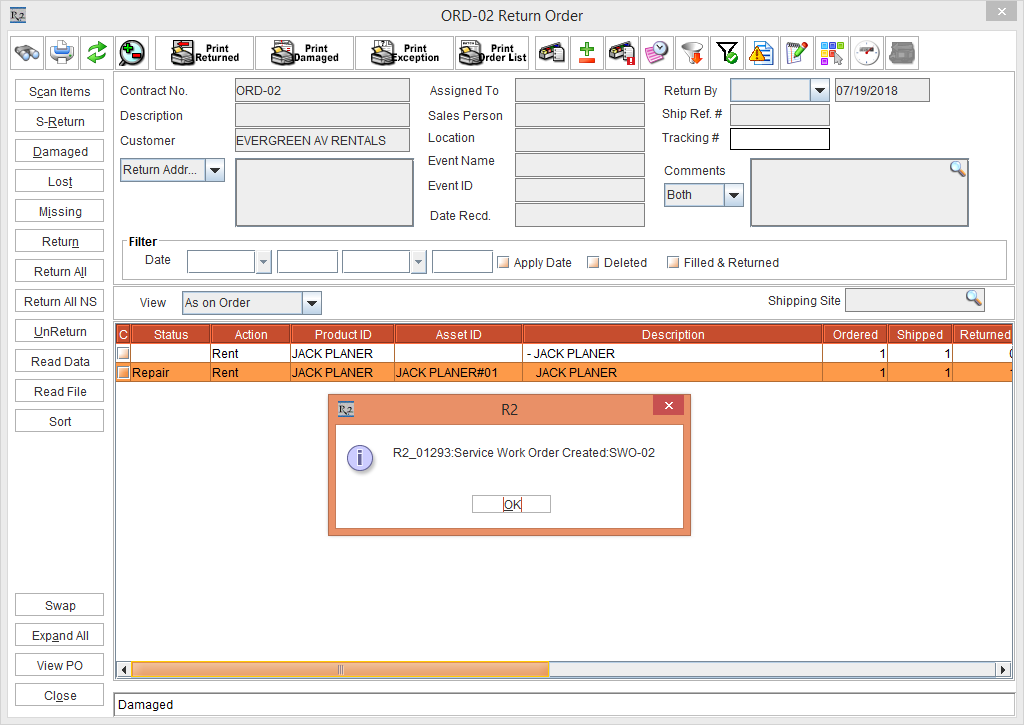Open the clock history icon in toolbar

tap(656, 52)
